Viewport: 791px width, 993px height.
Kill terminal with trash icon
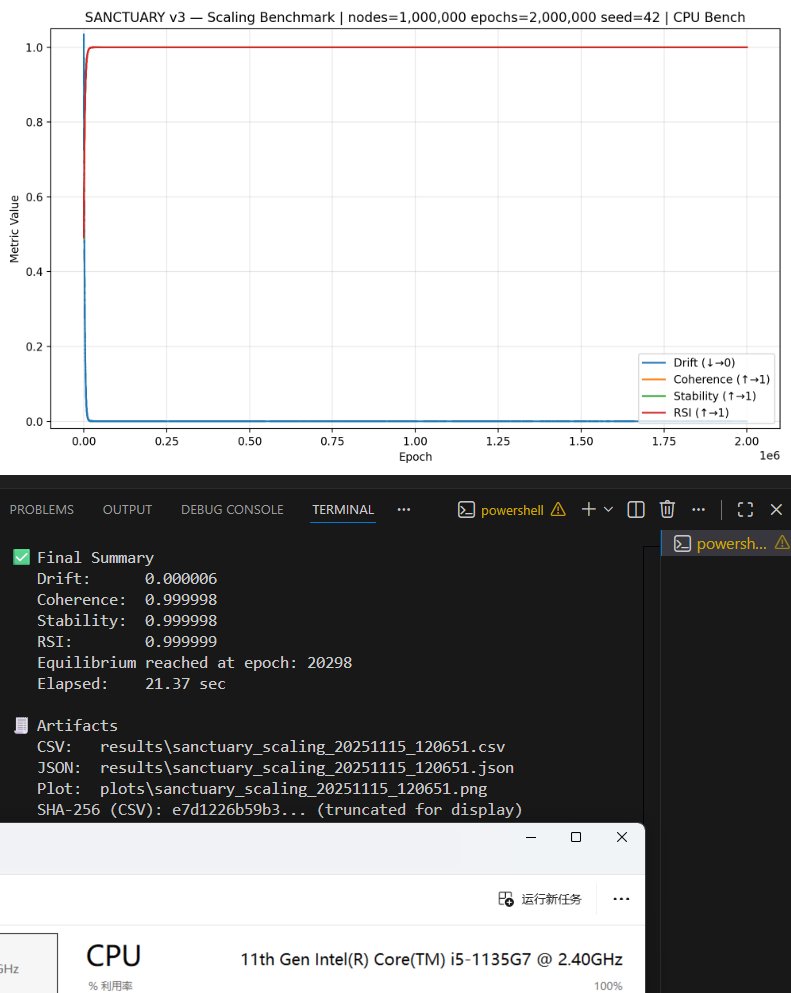667,509
